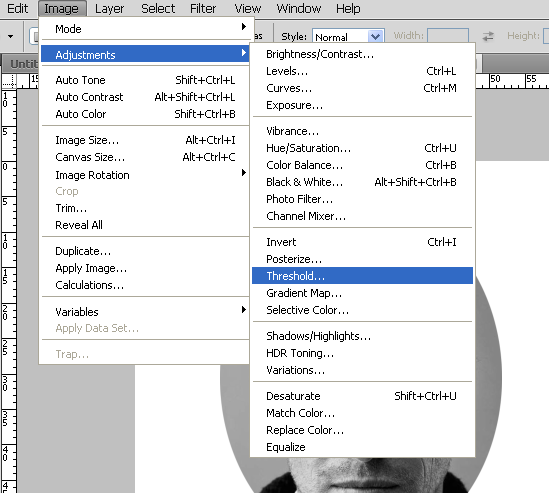549x493 pixels.
Task: Open Variations adjustment
Action: click(x=362, y=370)
